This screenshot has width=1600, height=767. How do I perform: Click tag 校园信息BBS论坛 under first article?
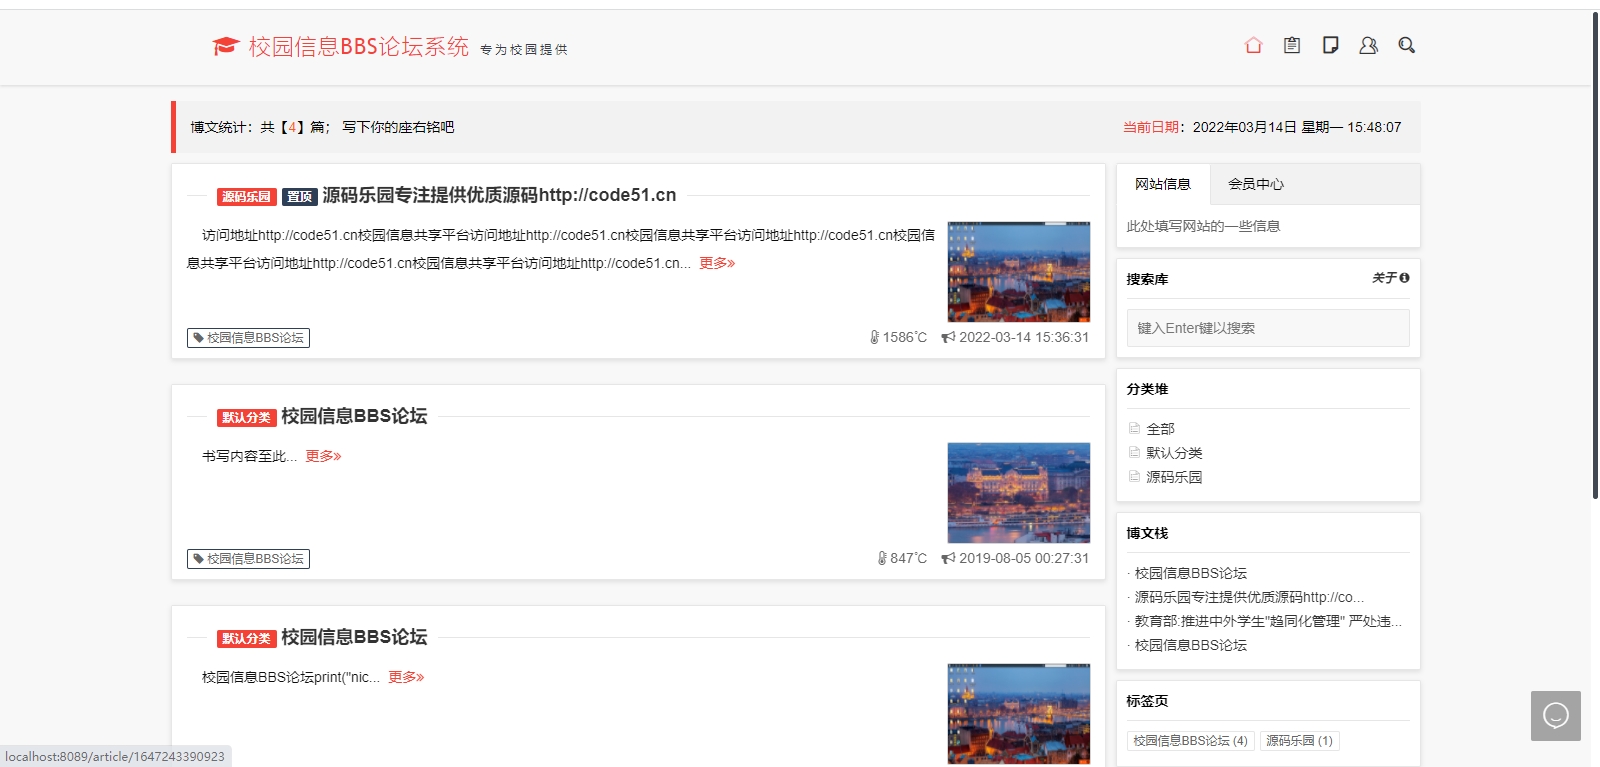[x=248, y=338]
